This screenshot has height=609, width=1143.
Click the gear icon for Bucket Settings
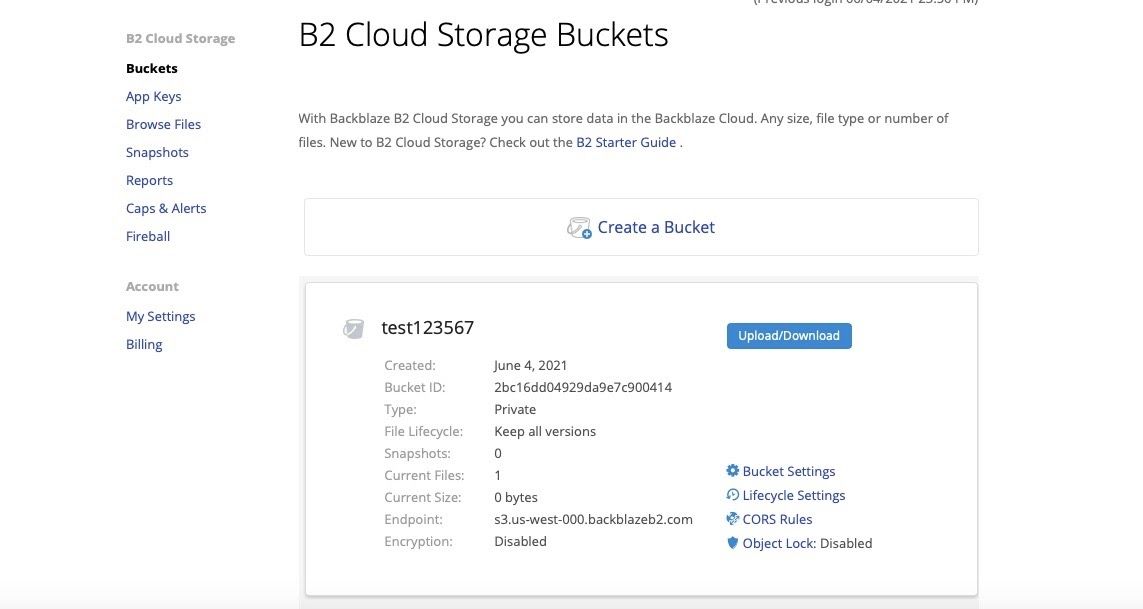pos(732,471)
